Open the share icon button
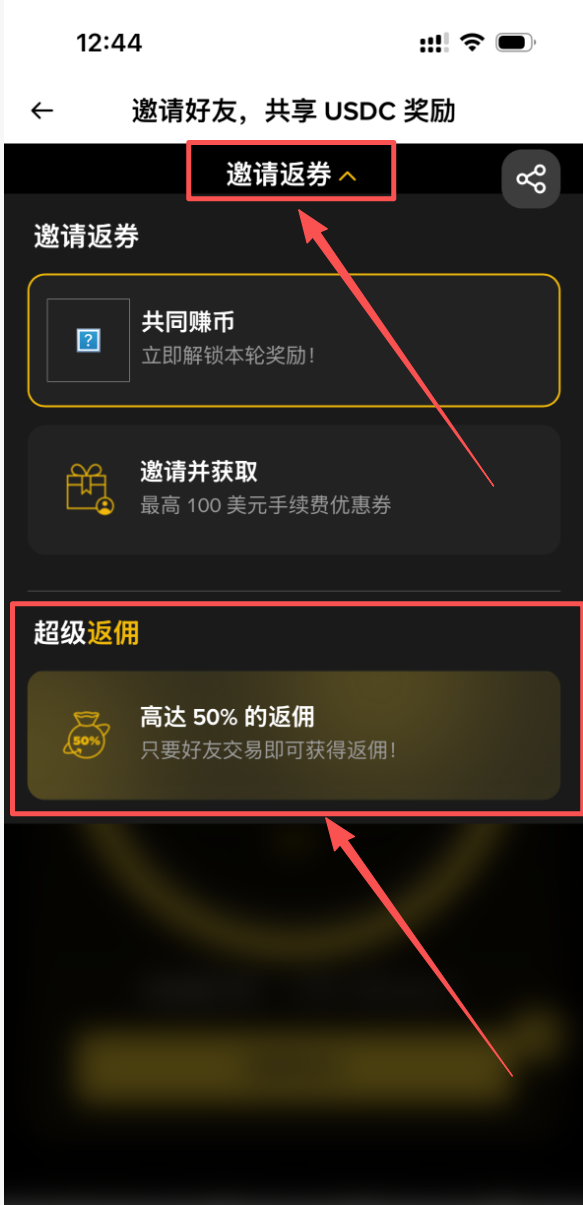 (530, 179)
